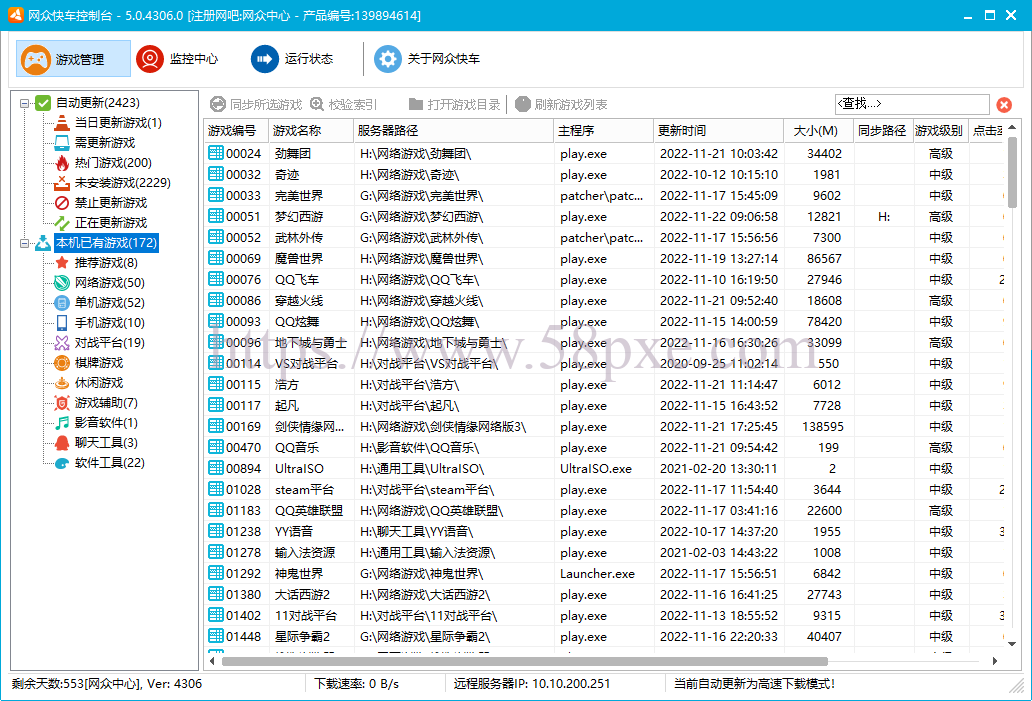The width and height of the screenshot is (1032, 701).
Task: Sort by the 游戏级别 column header
Action: tap(942, 131)
